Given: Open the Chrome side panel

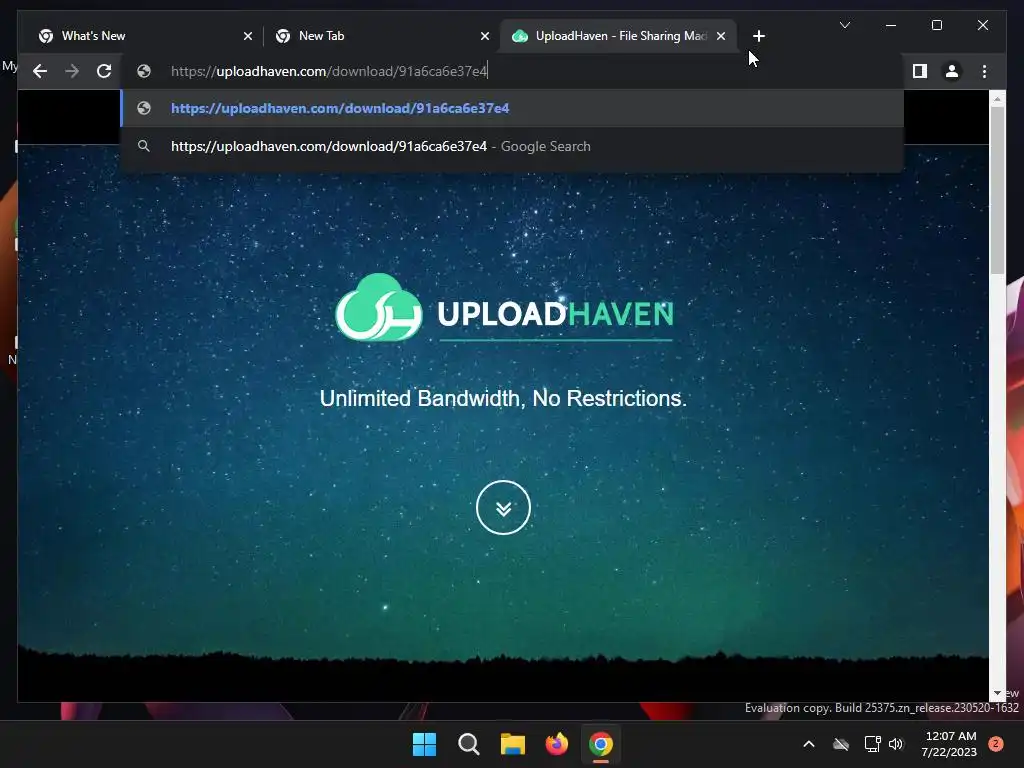Looking at the screenshot, I should coord(920,71).
